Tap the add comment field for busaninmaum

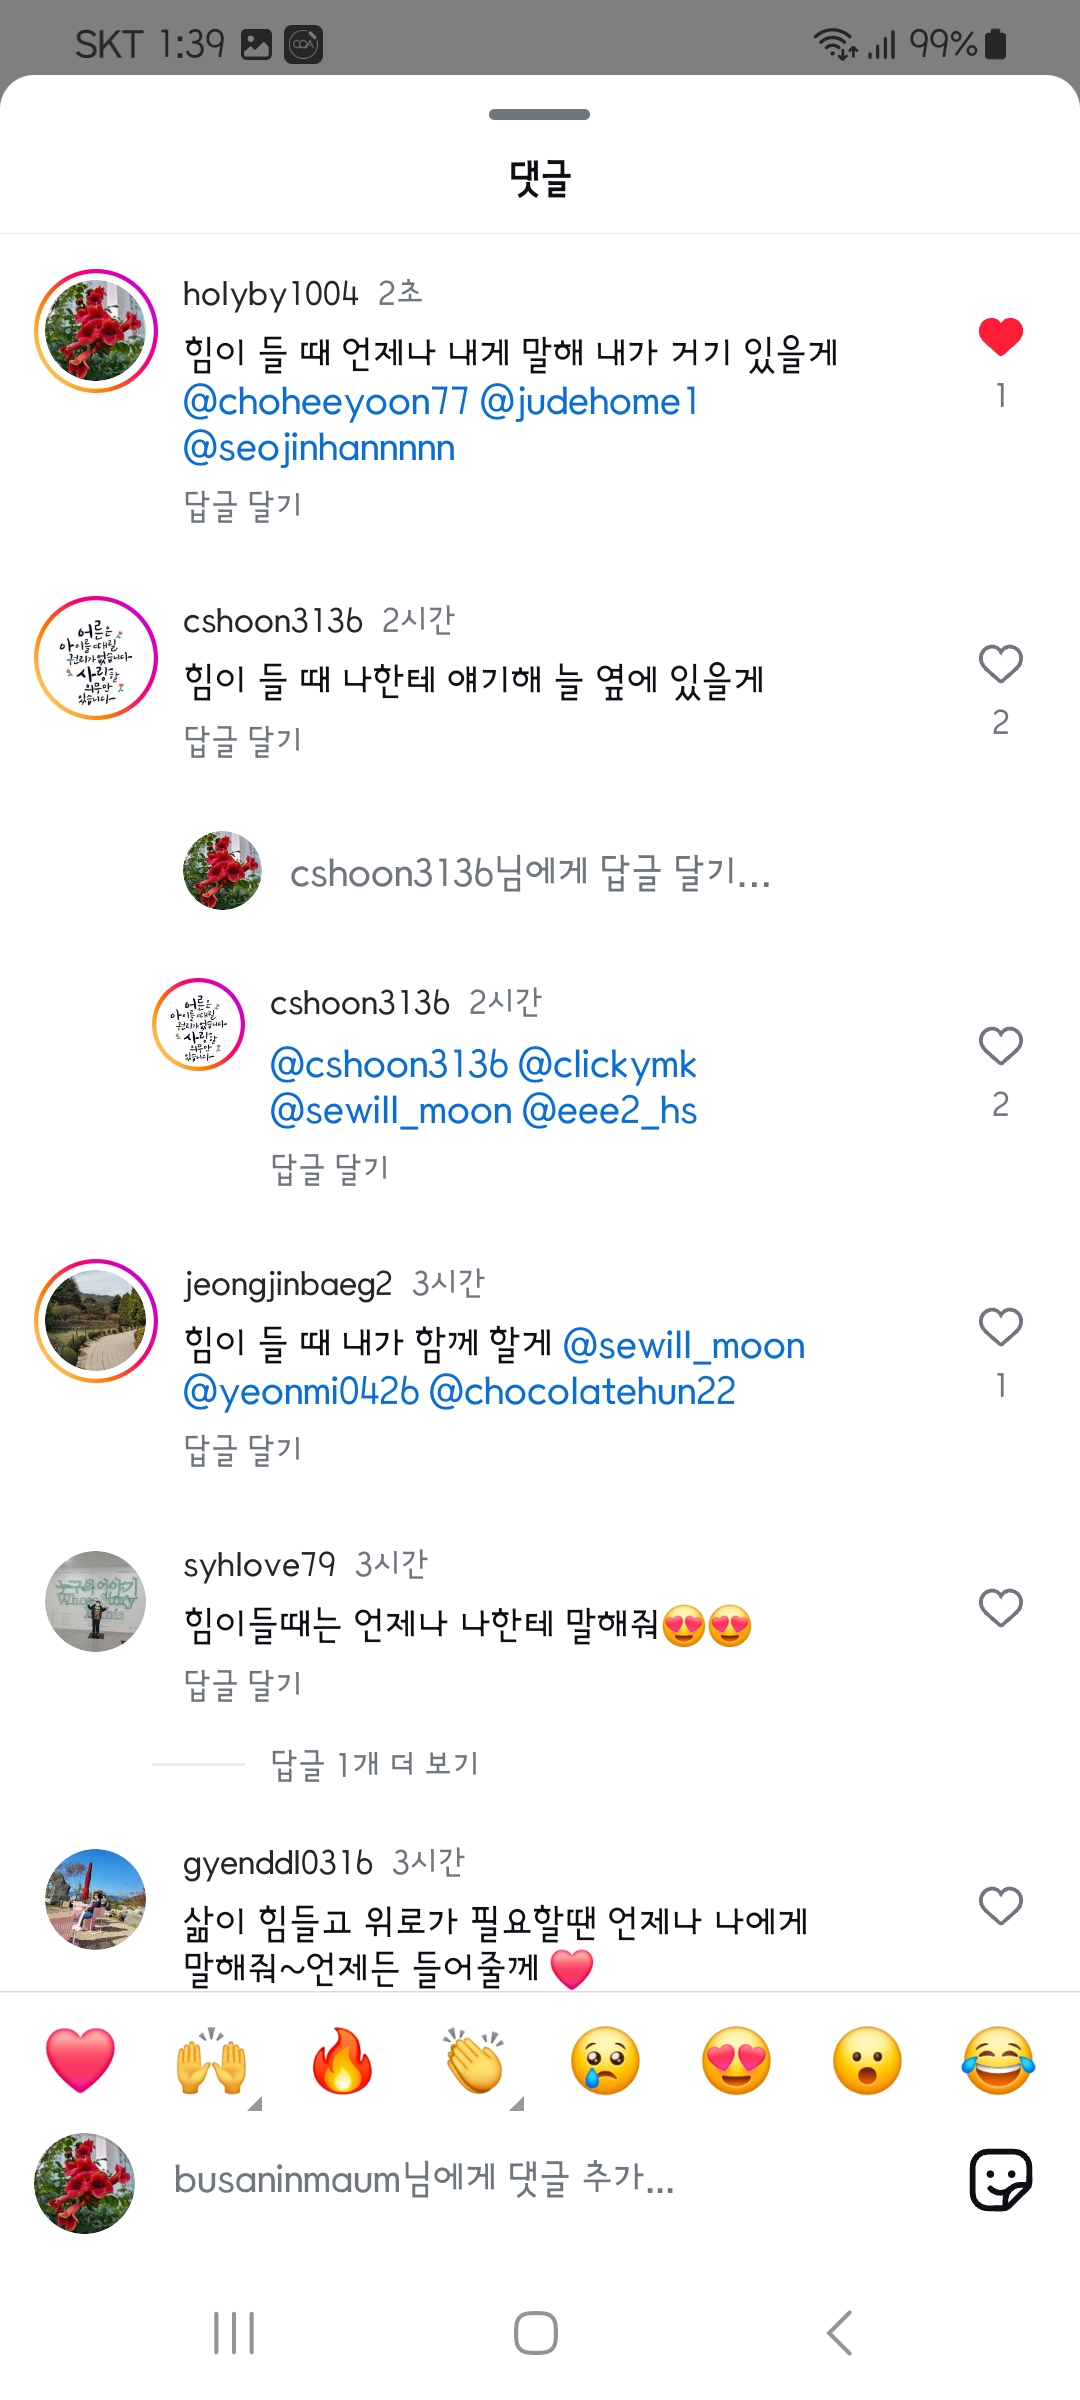(x=500, y=2179)
